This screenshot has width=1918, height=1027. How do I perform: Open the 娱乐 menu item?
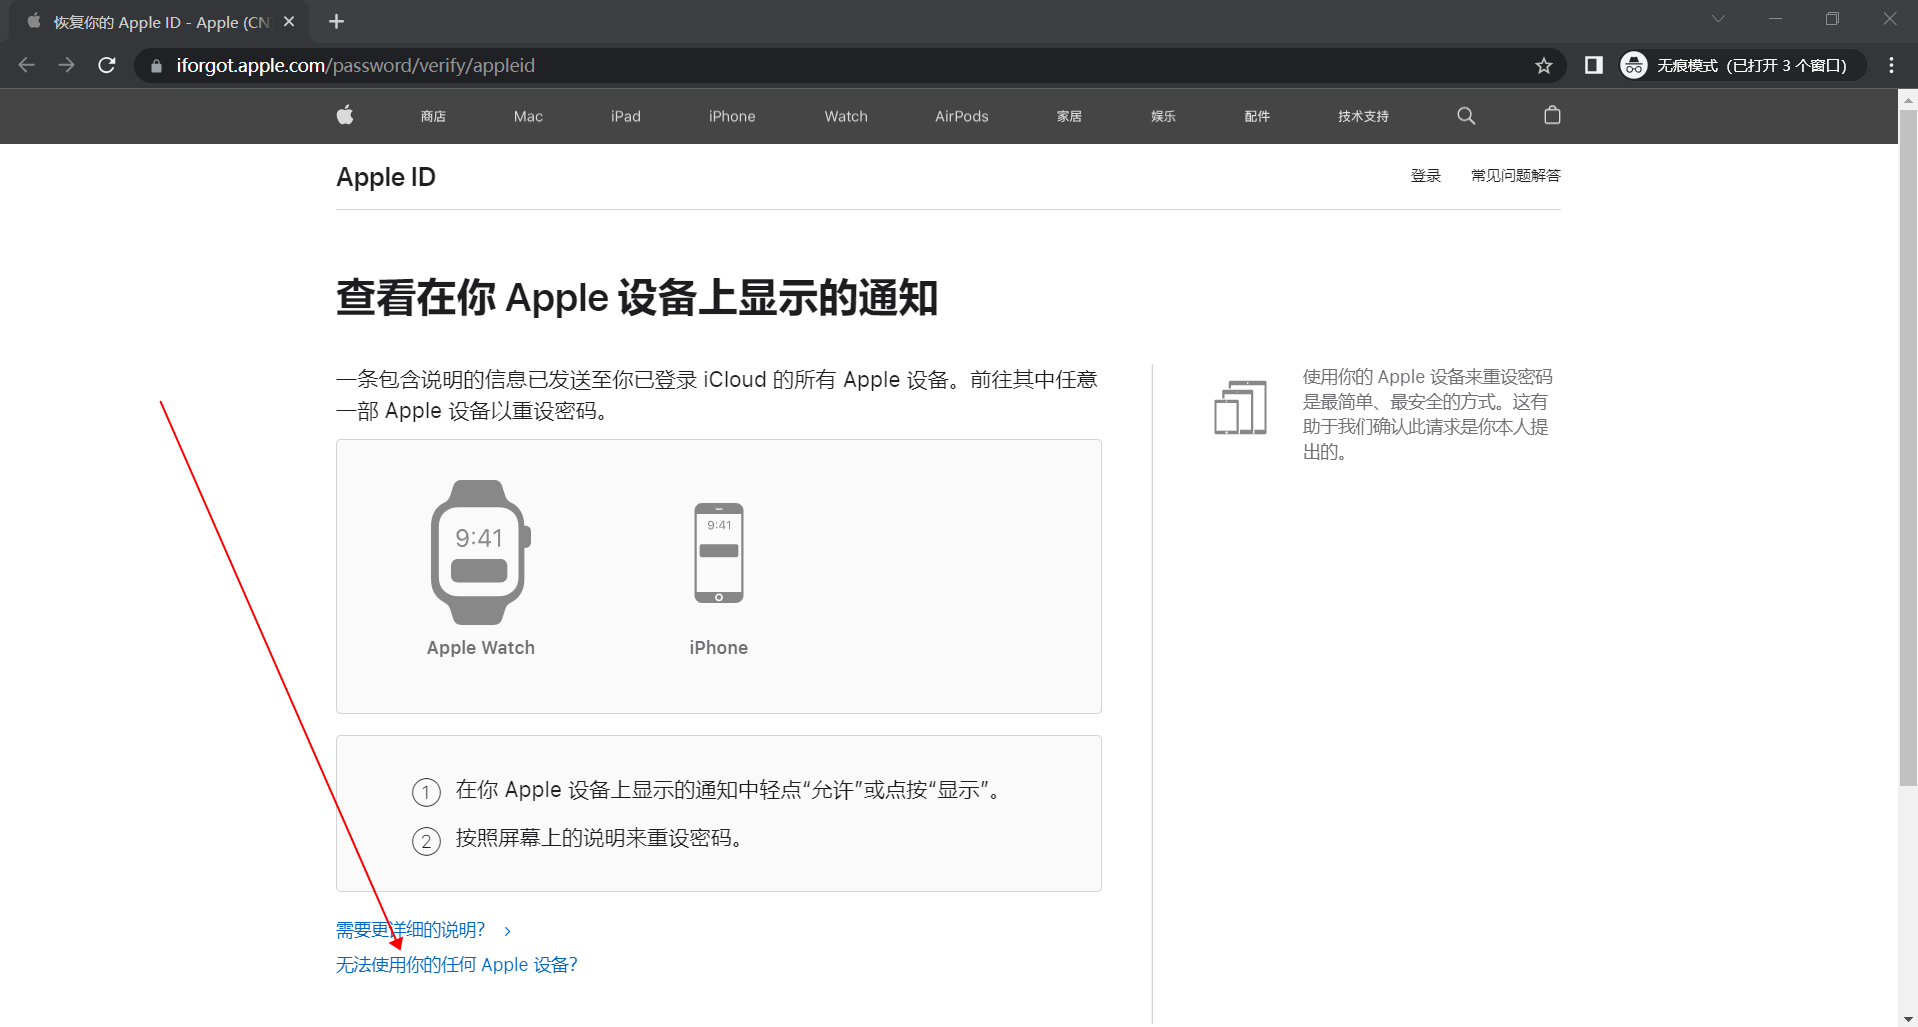[1163, 116]
